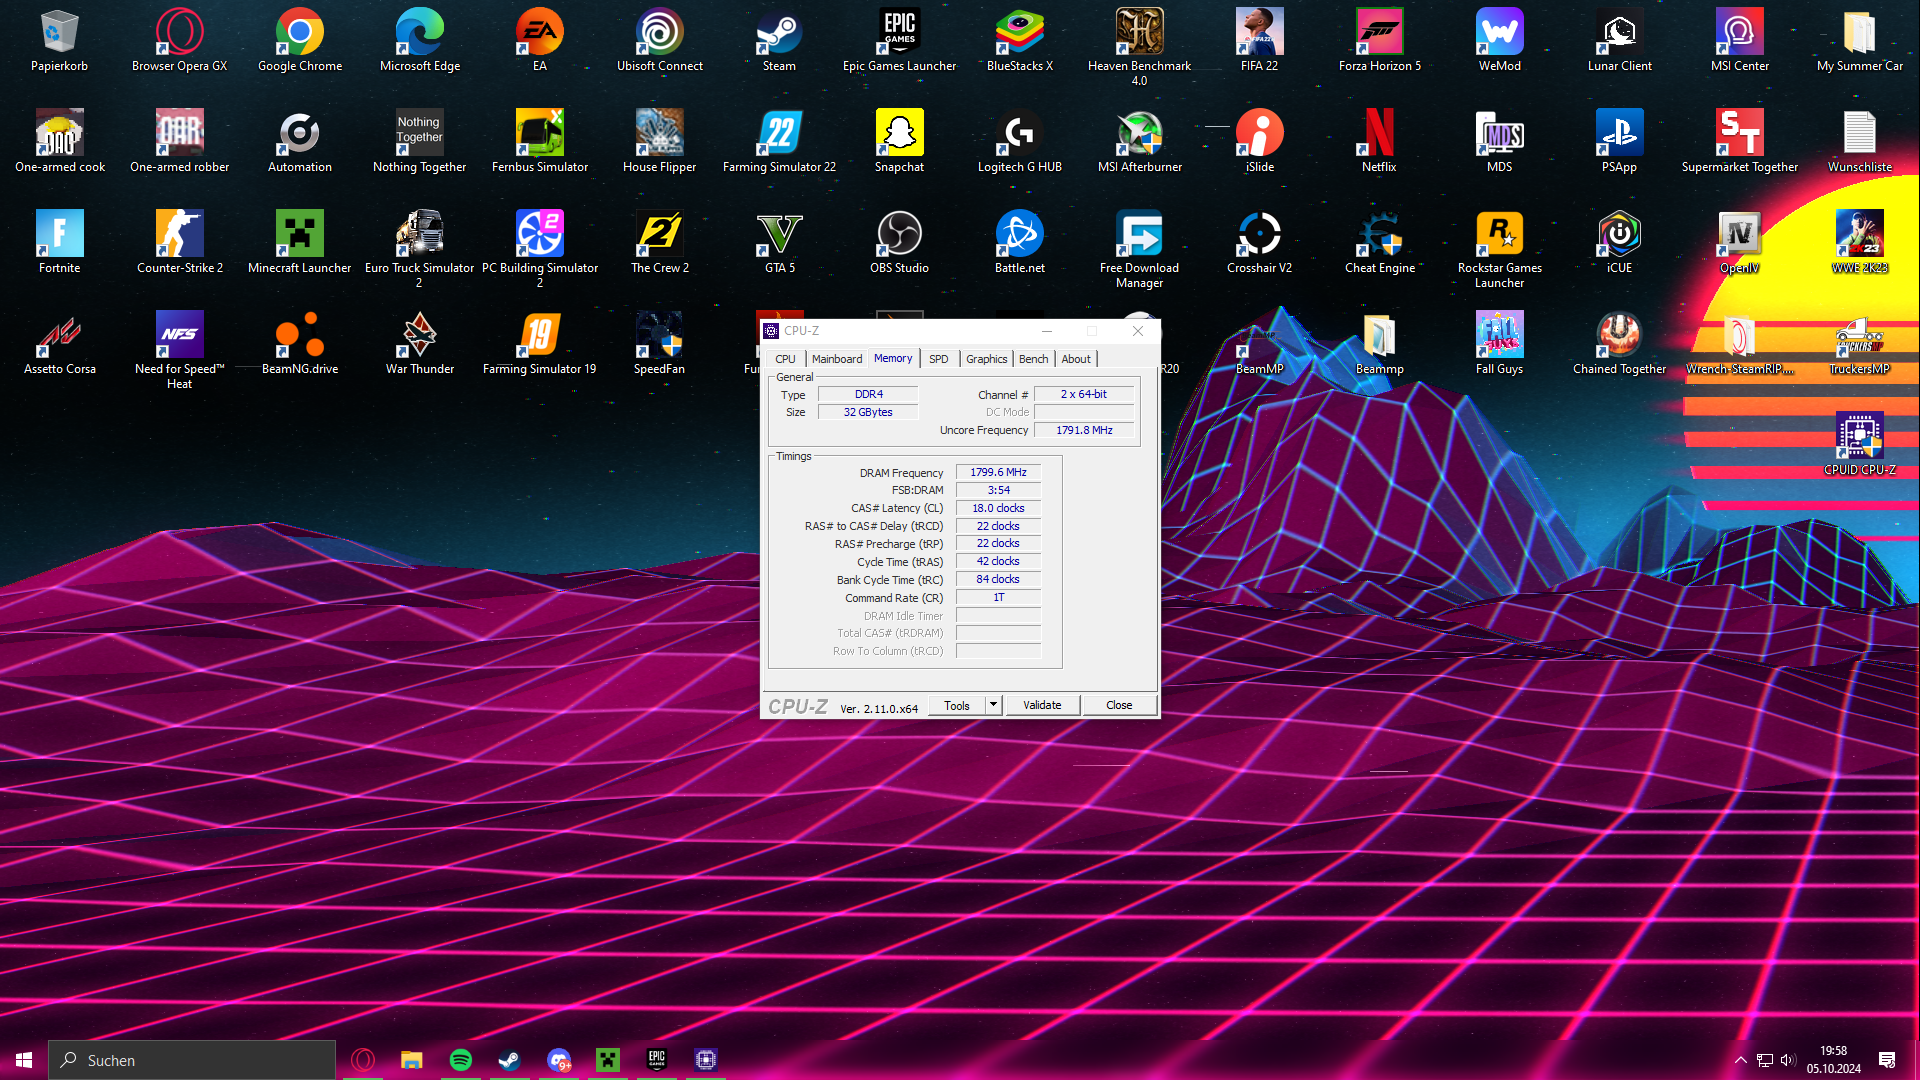Launch SpeedFan

pyautogui.click(x=659, y=333)
